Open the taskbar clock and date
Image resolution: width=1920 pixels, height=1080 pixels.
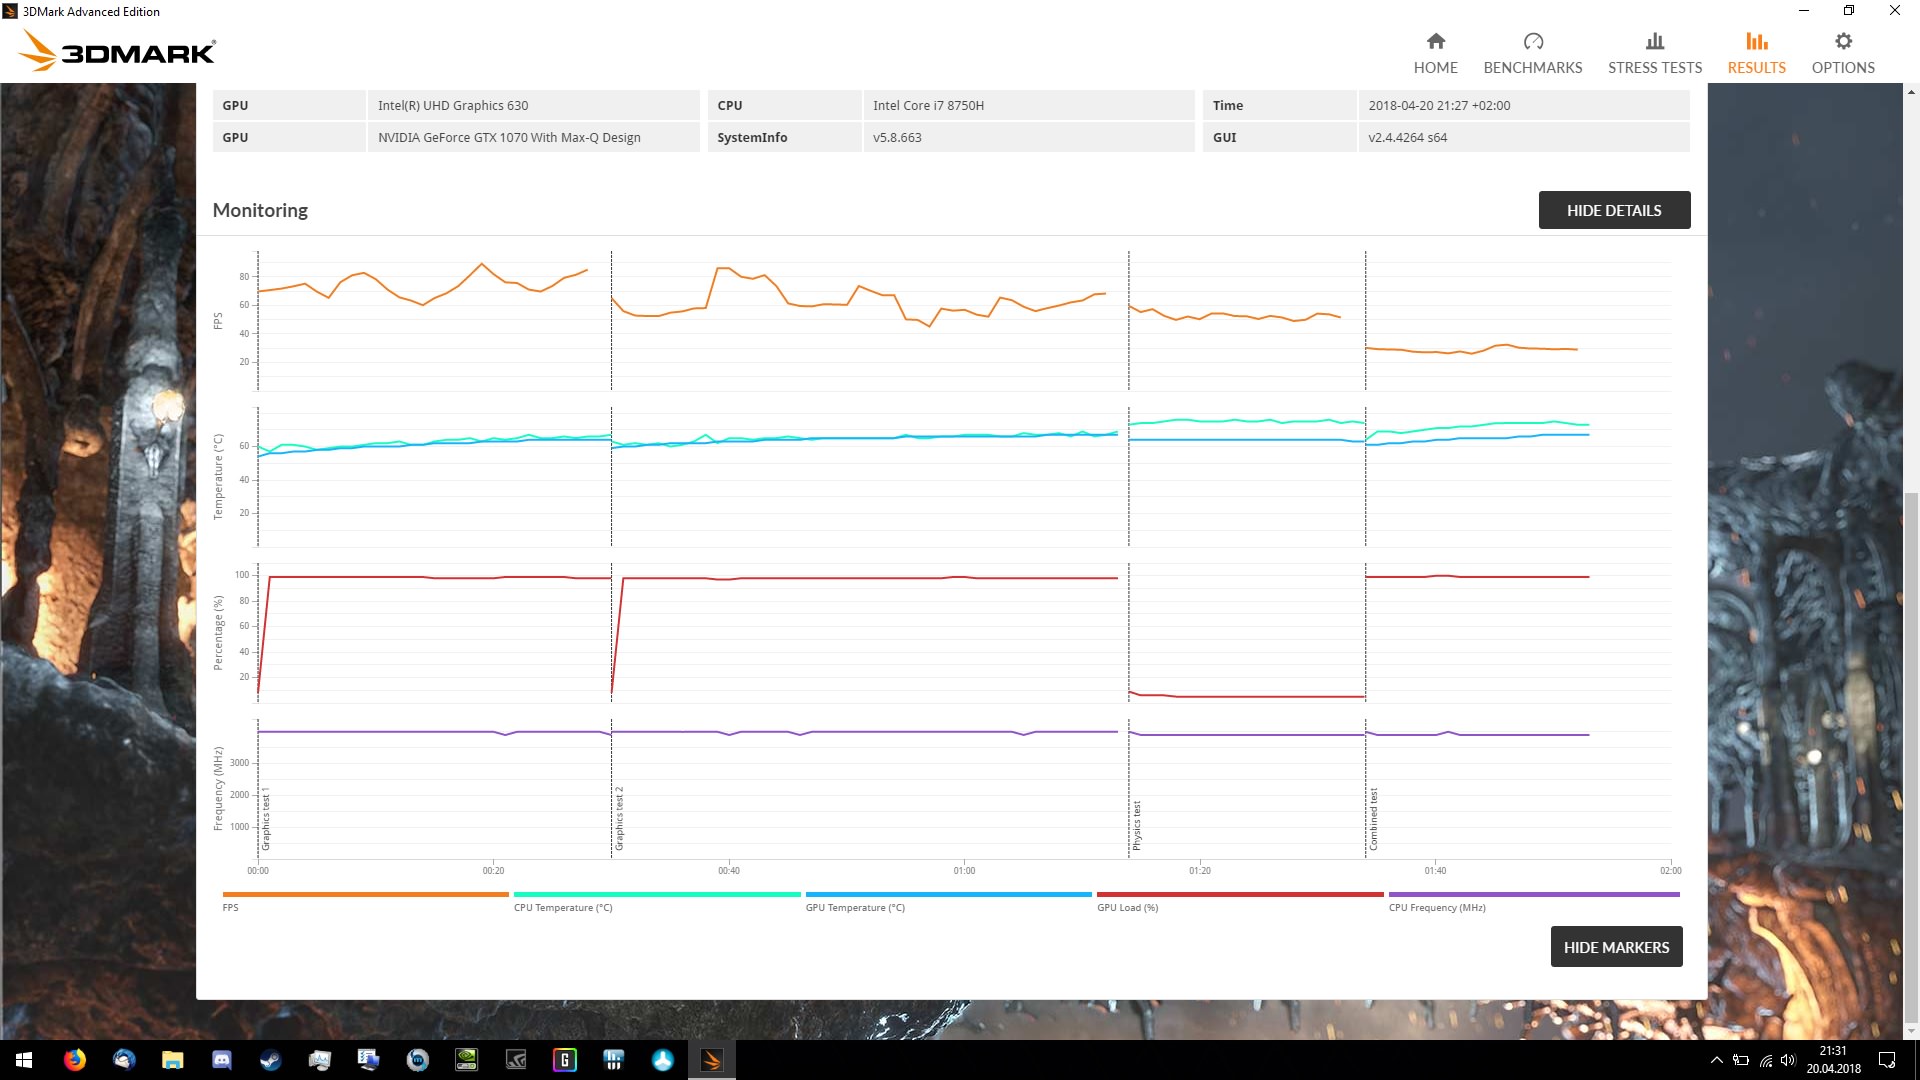[1833, 1060]
